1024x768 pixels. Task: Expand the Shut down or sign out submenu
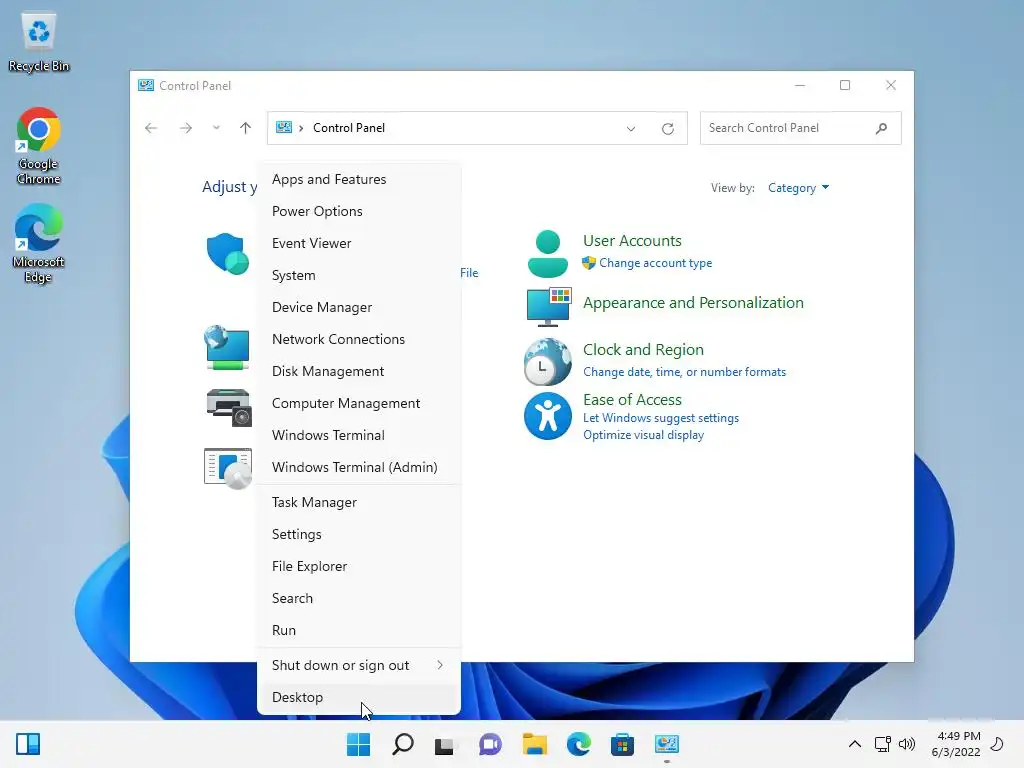359,665
